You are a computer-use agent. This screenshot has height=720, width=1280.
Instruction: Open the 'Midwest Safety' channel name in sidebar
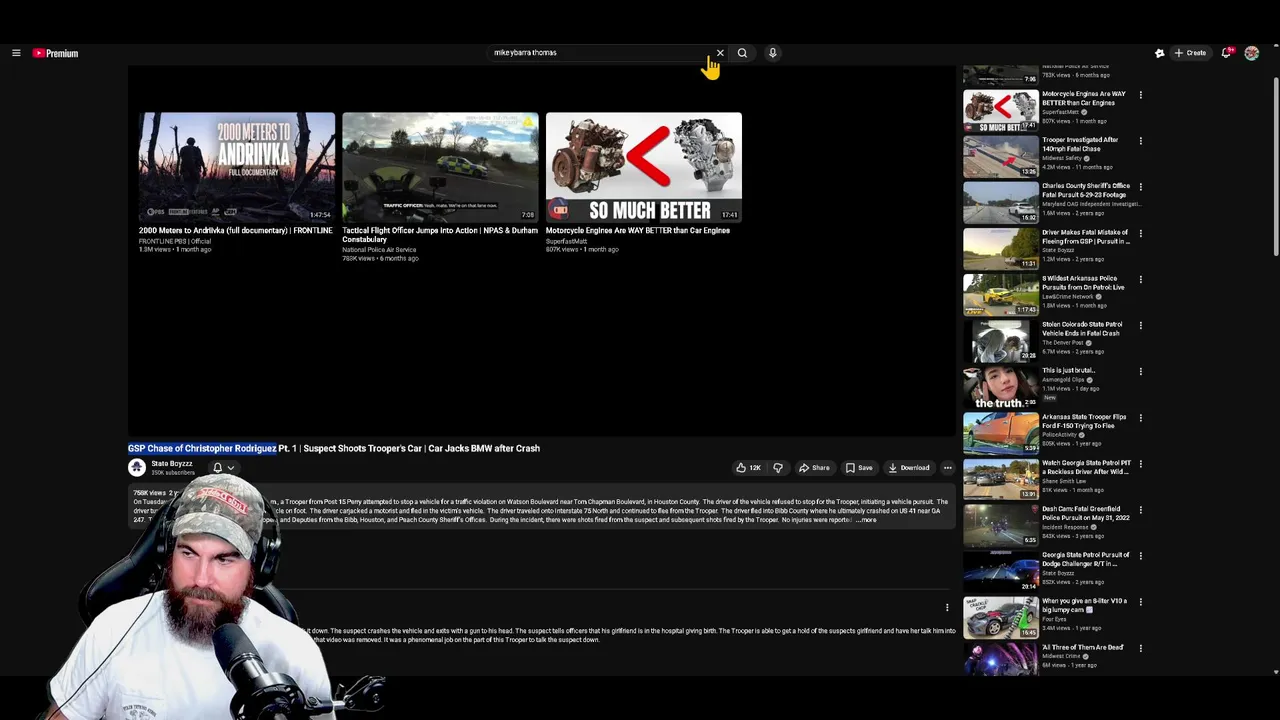tap(1062, 158)
